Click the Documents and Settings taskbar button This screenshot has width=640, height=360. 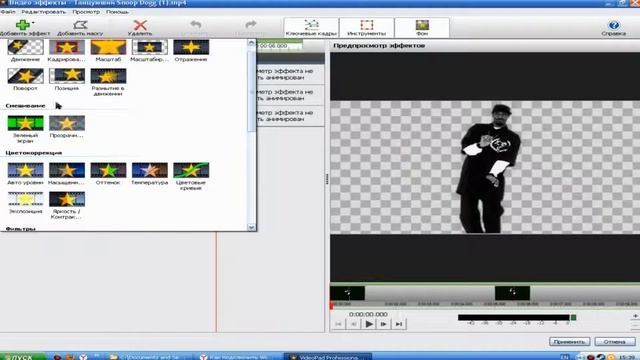[x=149, y=357]
